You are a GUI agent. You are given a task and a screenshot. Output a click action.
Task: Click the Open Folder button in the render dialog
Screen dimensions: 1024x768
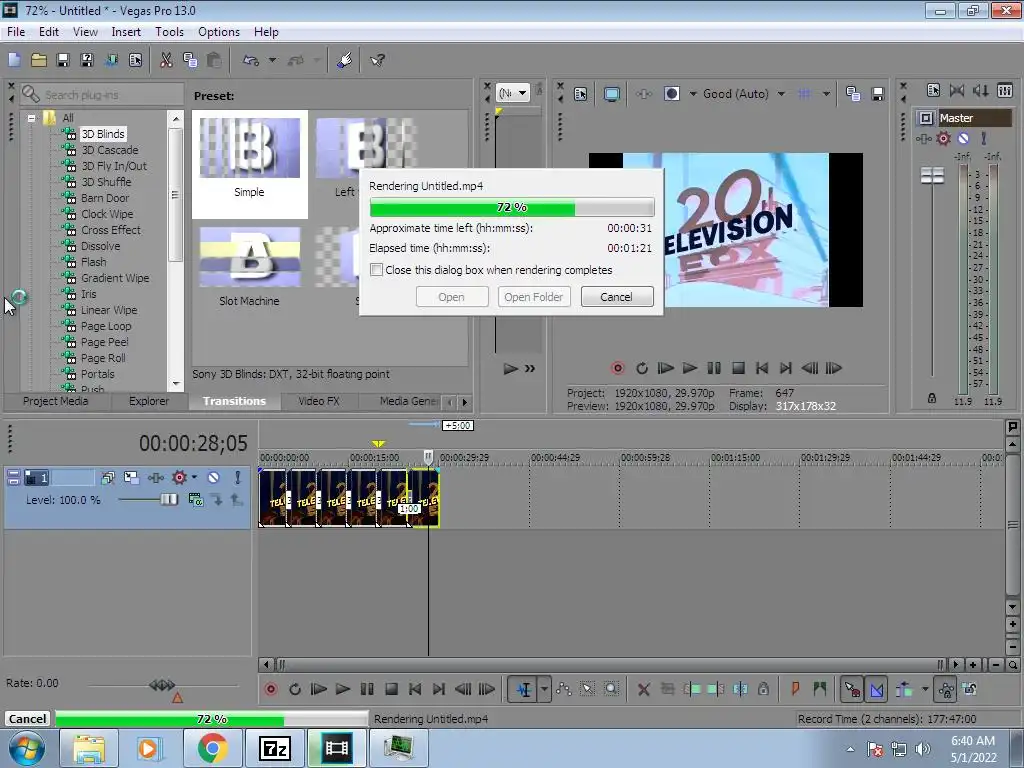pyautogui.click(x=534, y=297)
